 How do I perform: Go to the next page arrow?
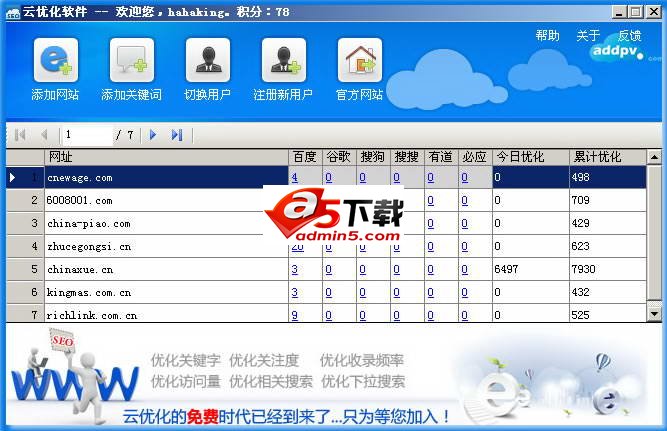click(x=153, y=135)
